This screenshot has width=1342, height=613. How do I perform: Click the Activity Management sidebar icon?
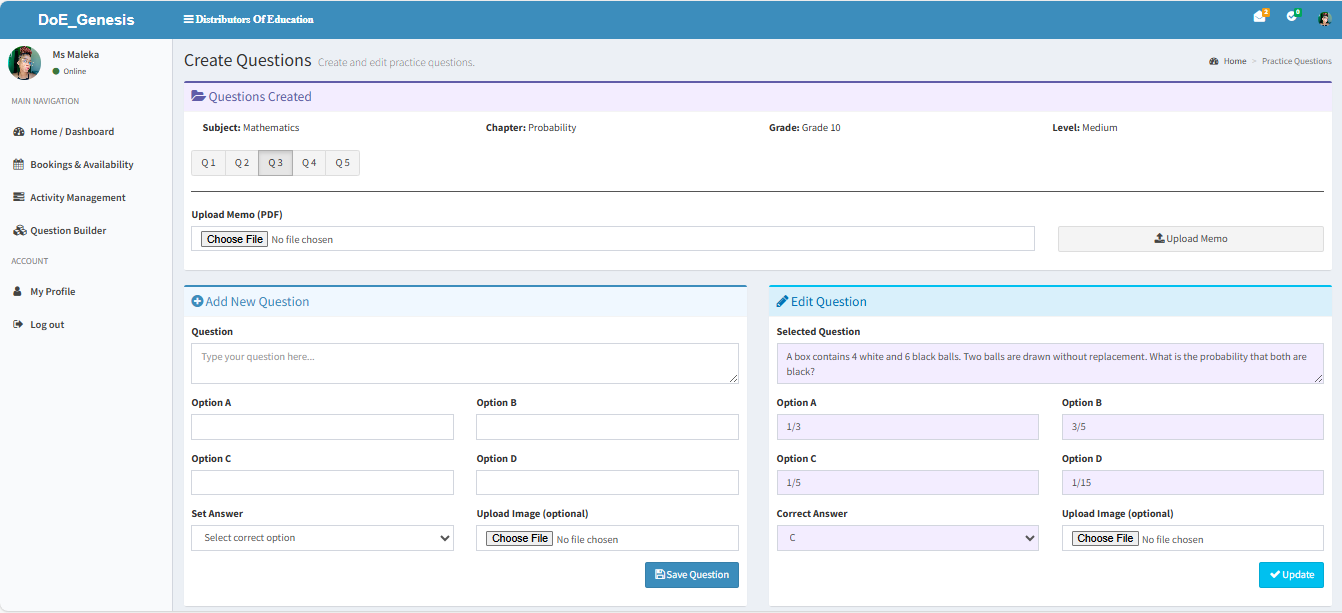click(18, 198)
